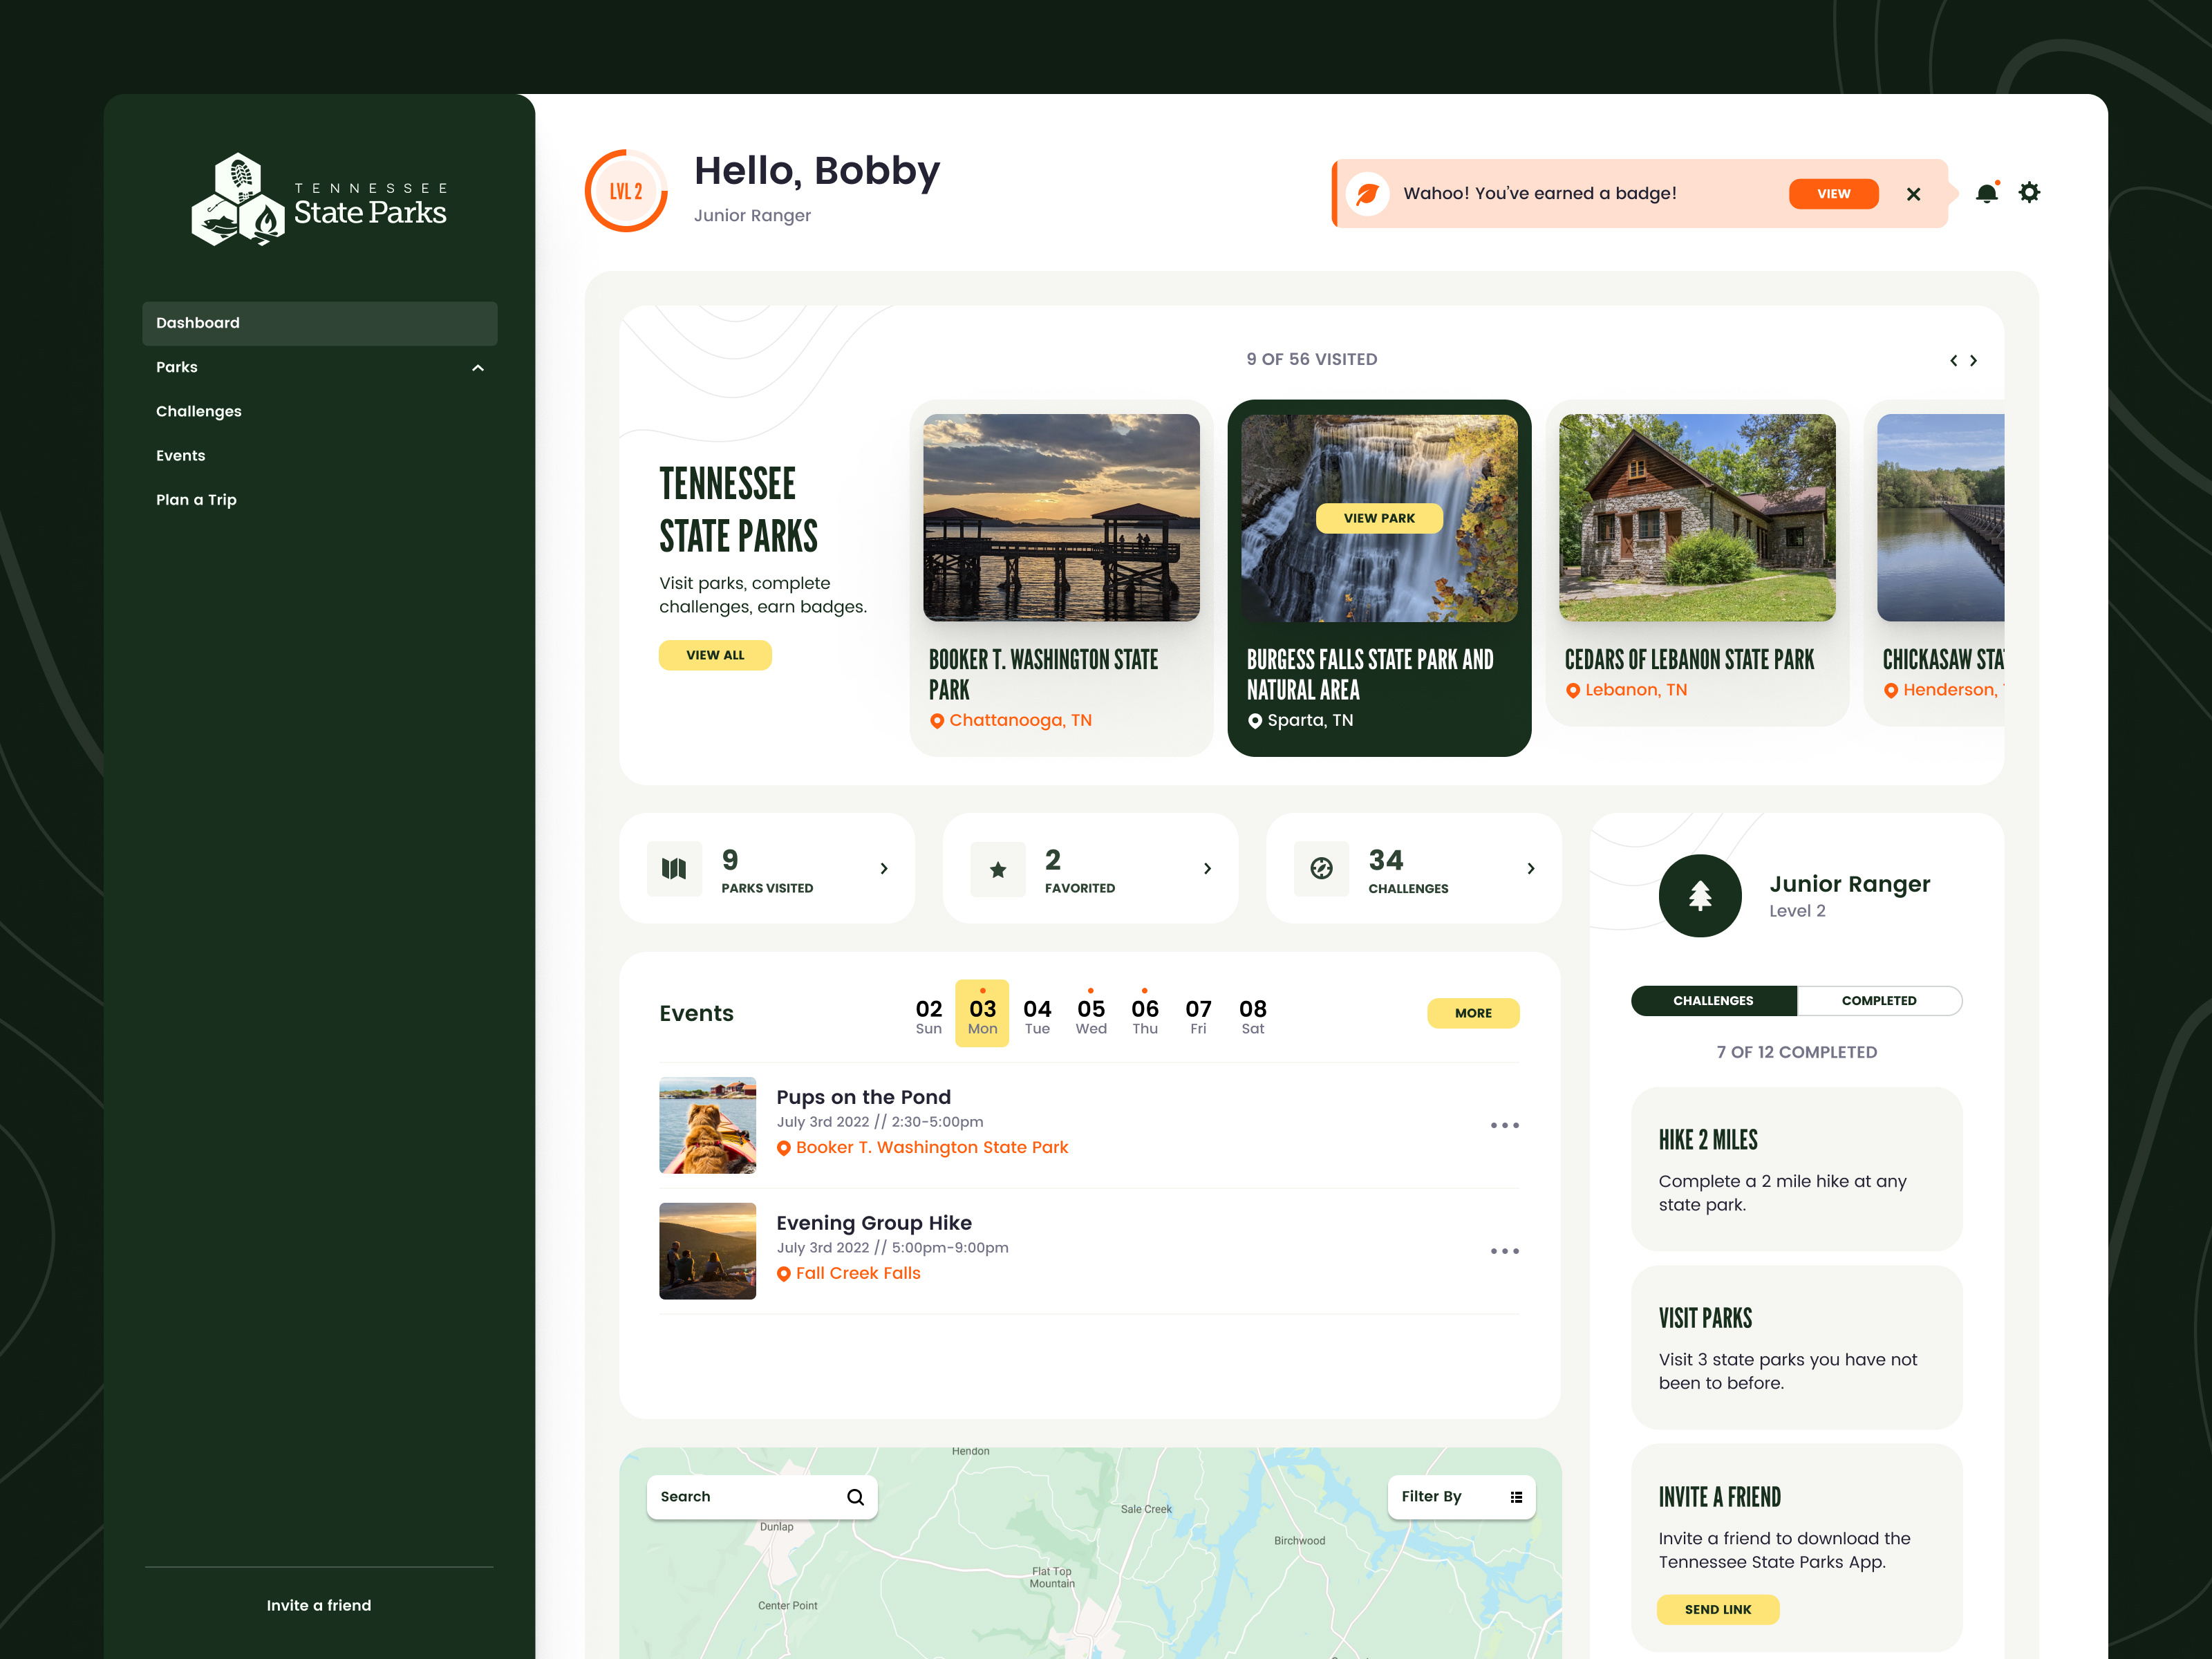Select Challenges in the sidebar menu
The height and width of the screenshot is (1659, 2212).
(198, 411)
